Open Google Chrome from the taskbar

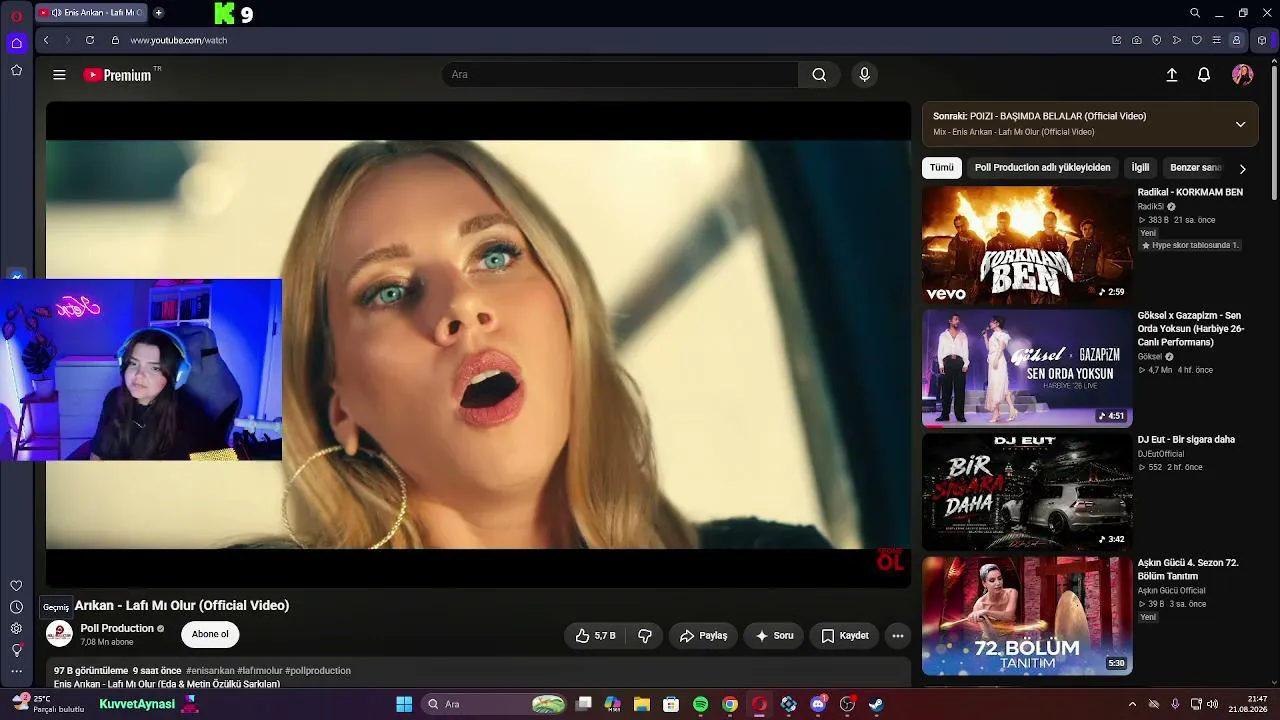click(730, 704)
